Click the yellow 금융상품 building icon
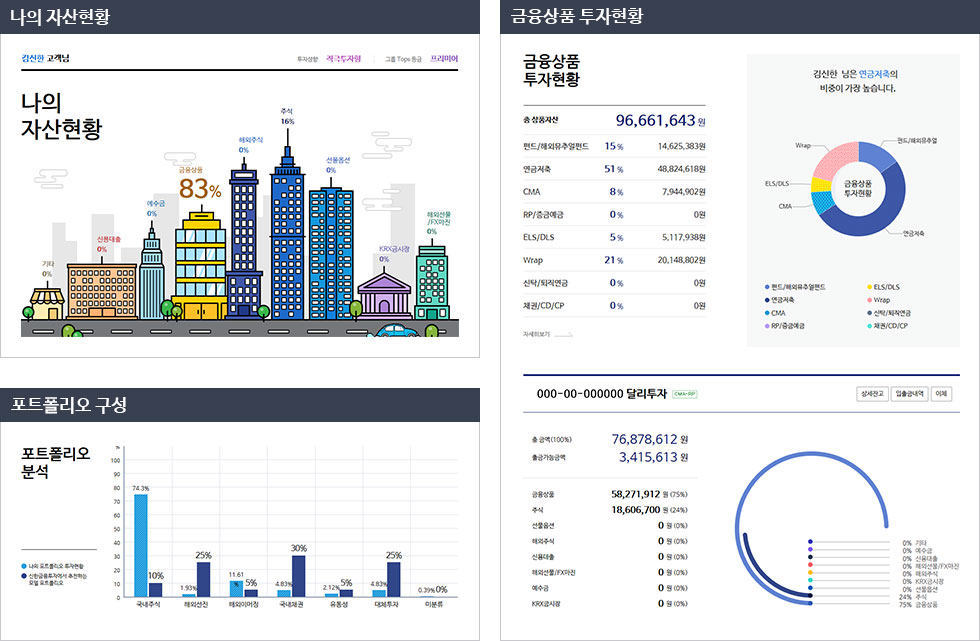This screenshot has width=980, height=641. [199, 264]
